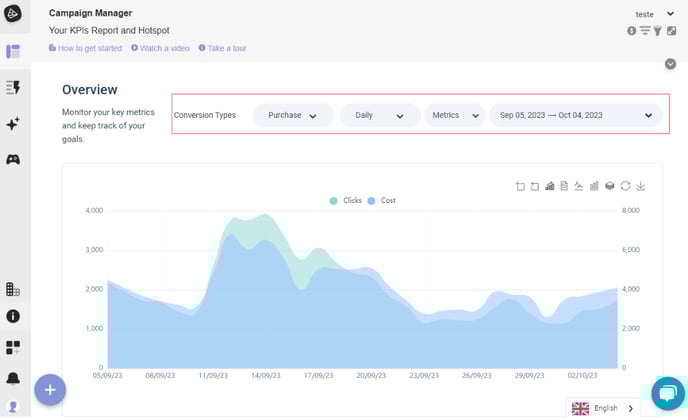
Task: Click the expand fullscreen icon in header
Action: [671, 31]
